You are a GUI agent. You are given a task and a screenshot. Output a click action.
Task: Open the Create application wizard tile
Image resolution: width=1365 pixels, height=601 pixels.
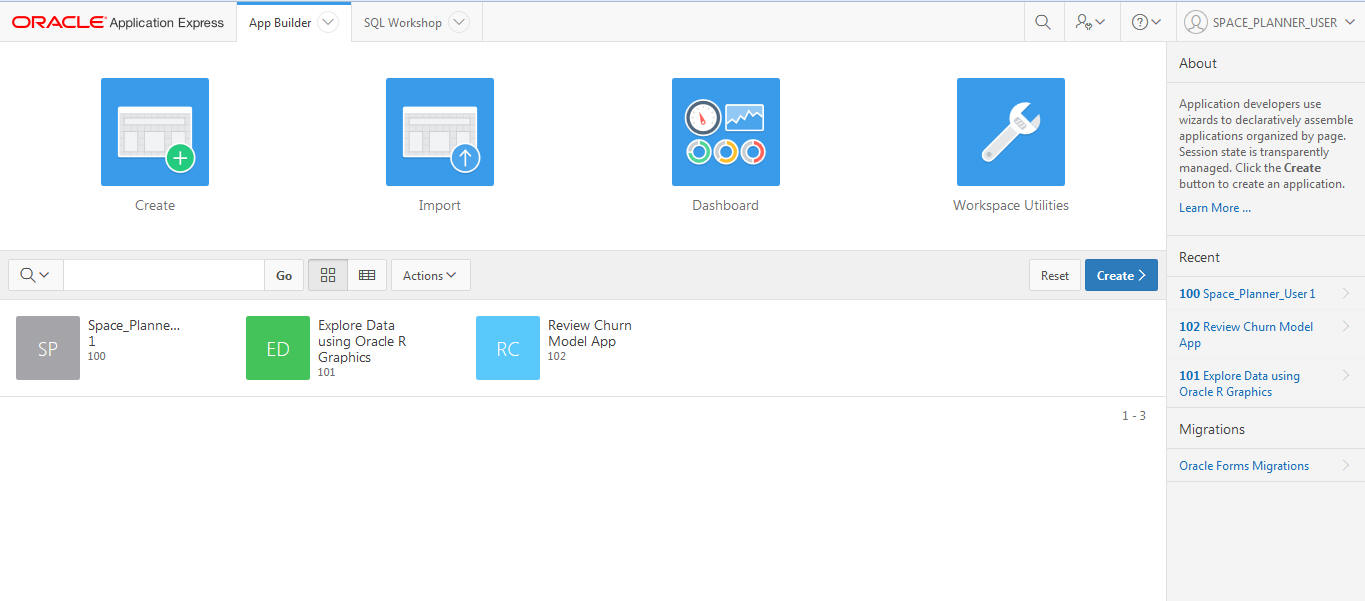click(155, 132)
